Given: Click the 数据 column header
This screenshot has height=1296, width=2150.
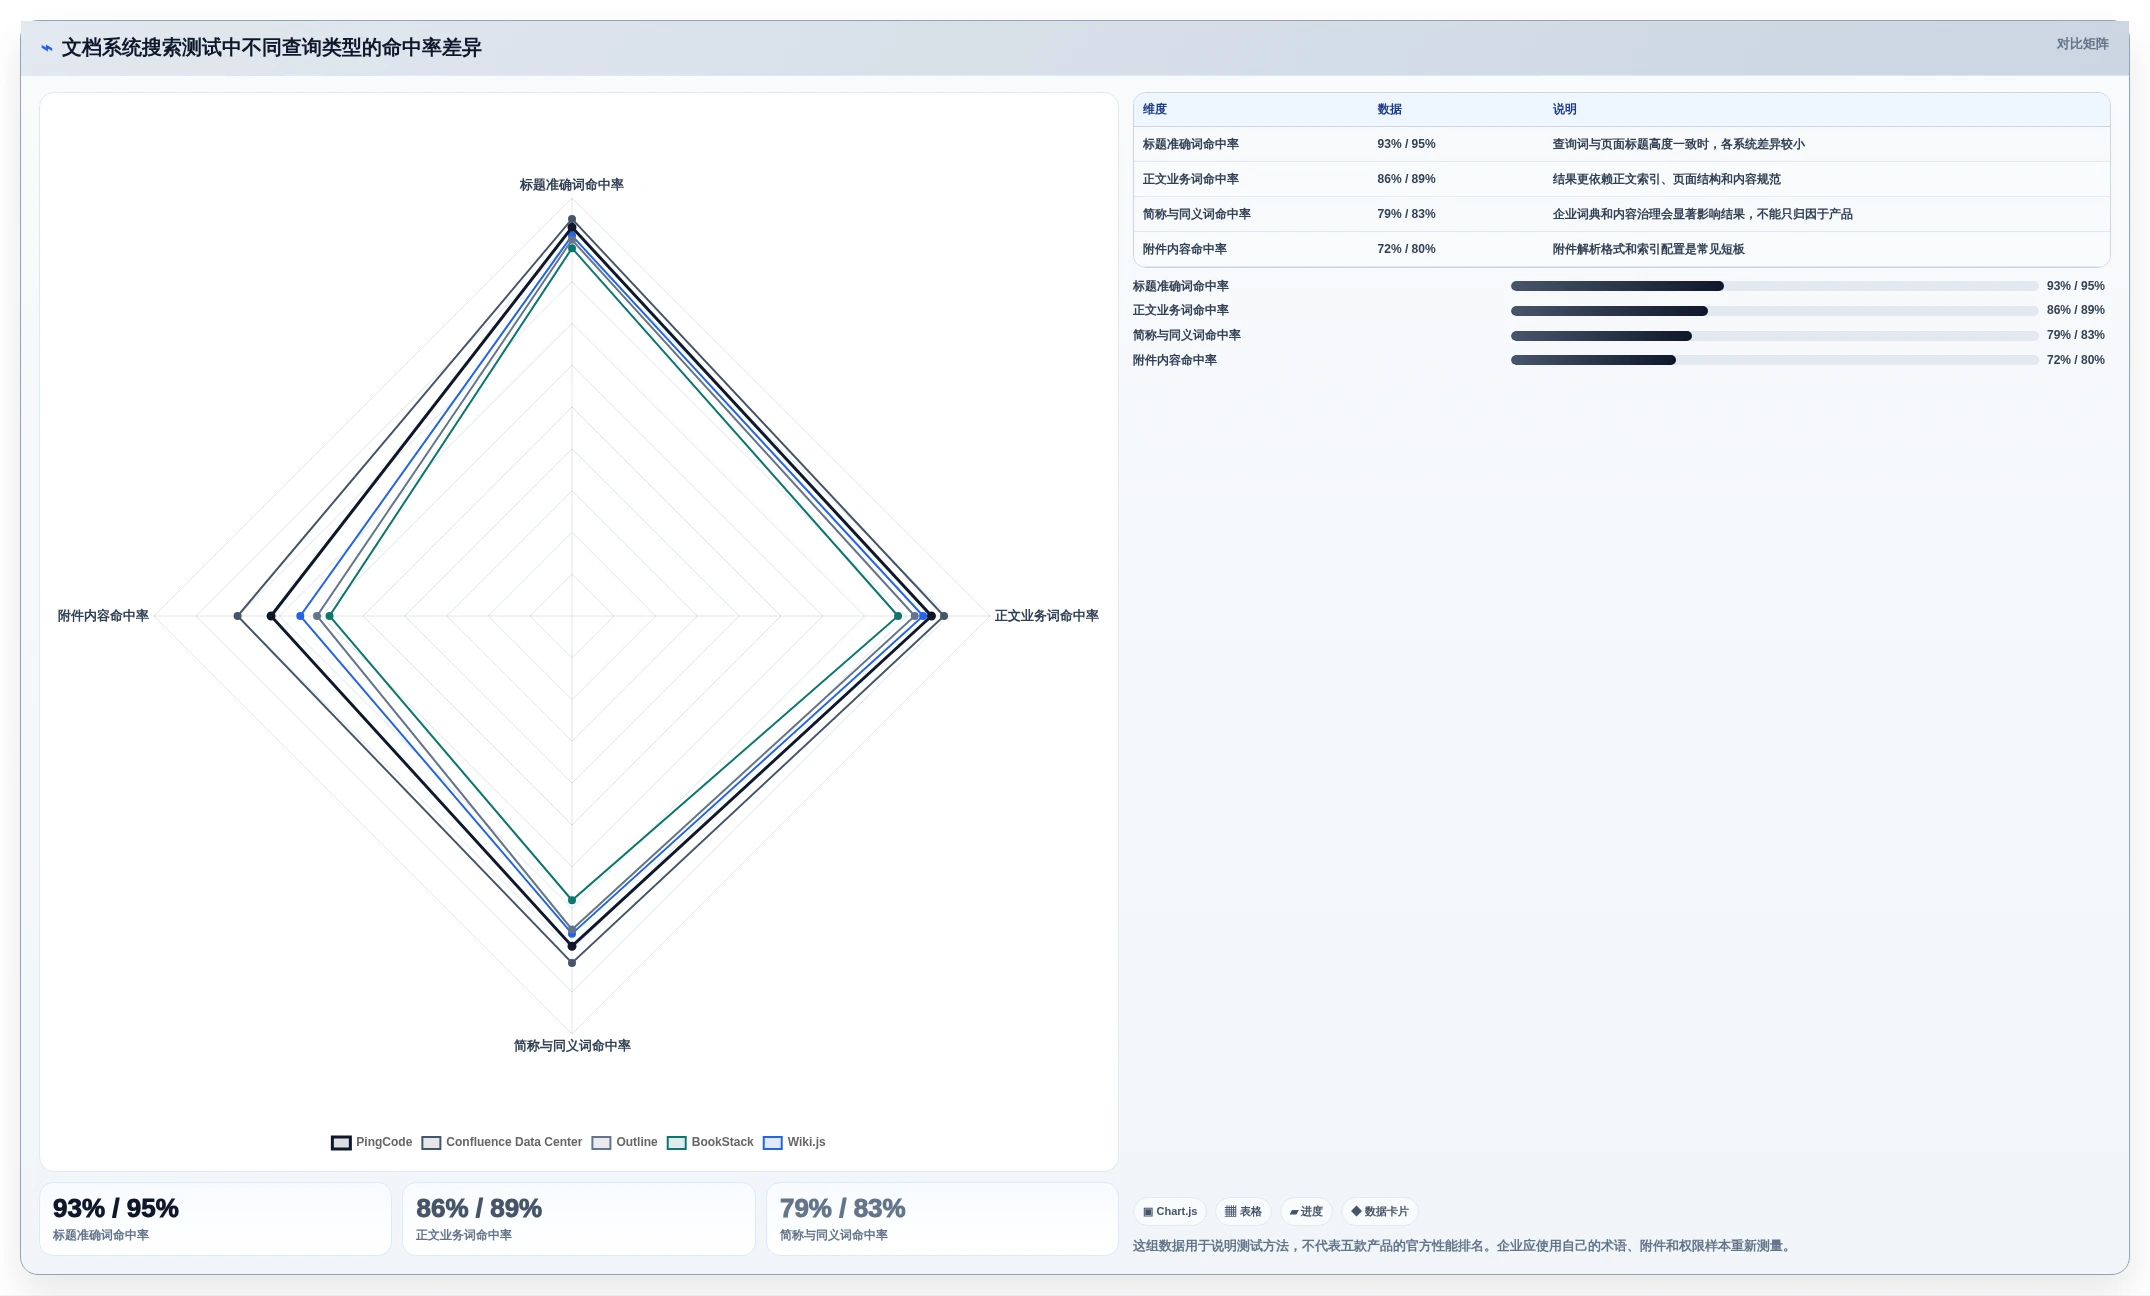Looking at the screenshot, I should click(1389, 109).
